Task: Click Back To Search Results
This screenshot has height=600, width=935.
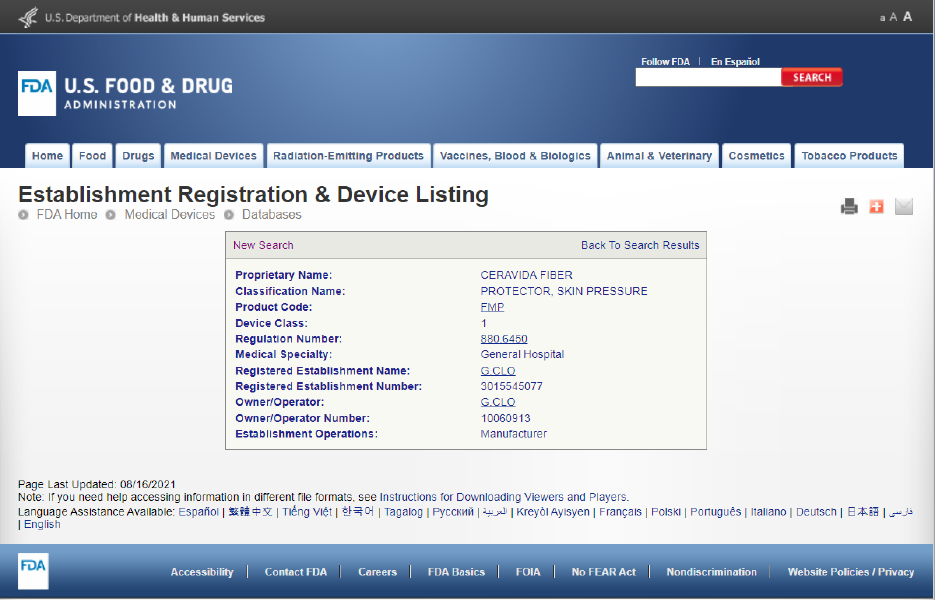Action: (640, 245)
